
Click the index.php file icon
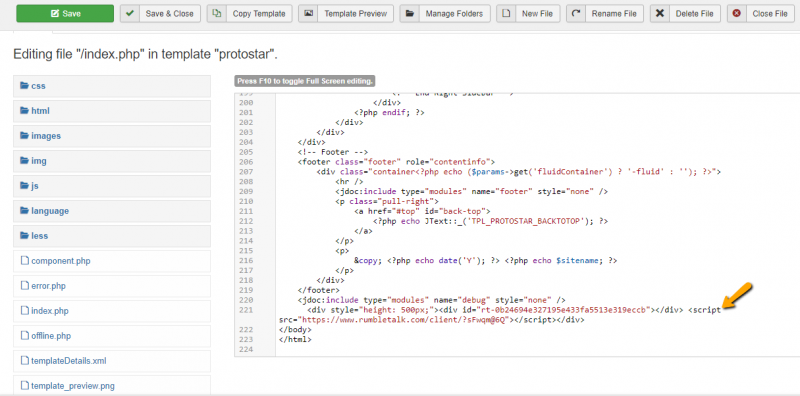click(x=24, y=311)
